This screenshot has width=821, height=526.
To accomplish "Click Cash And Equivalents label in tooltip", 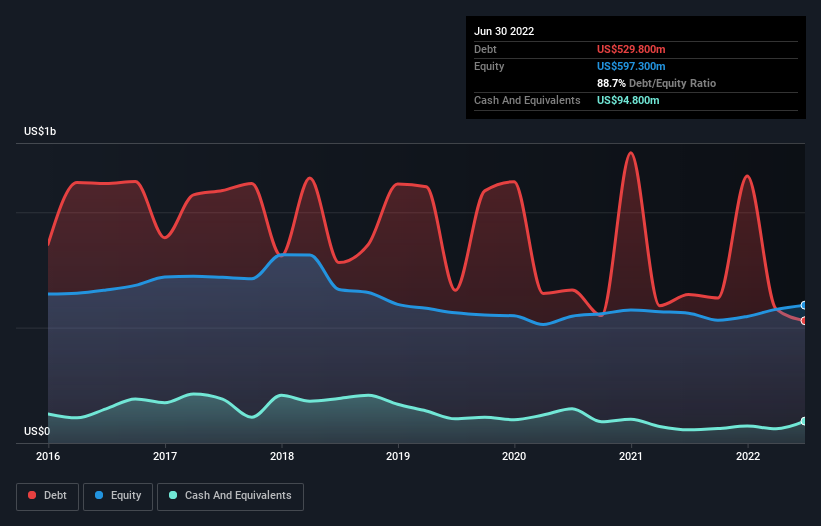I will [x=527, y=100].
